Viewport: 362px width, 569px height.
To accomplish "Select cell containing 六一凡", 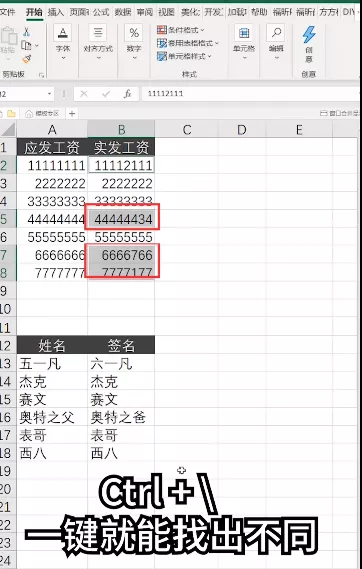I will tap(121, 363).
